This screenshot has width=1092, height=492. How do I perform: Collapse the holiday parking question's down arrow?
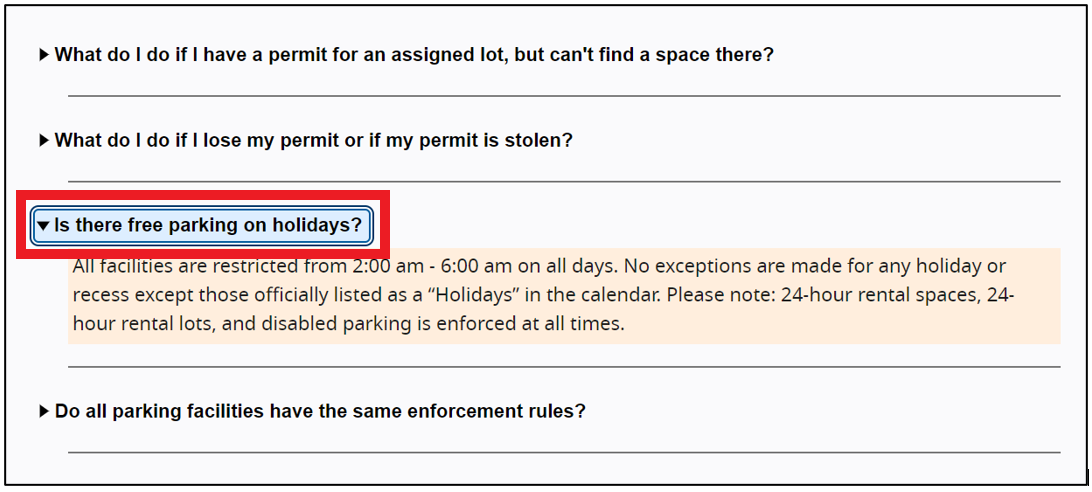pyautogui.click(x=43, y=227)
